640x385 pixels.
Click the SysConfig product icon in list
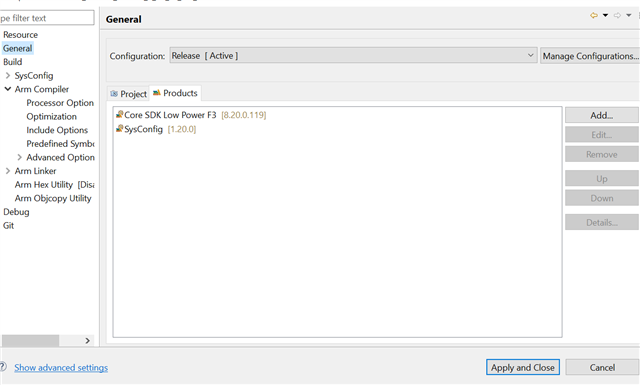(120, 129)
